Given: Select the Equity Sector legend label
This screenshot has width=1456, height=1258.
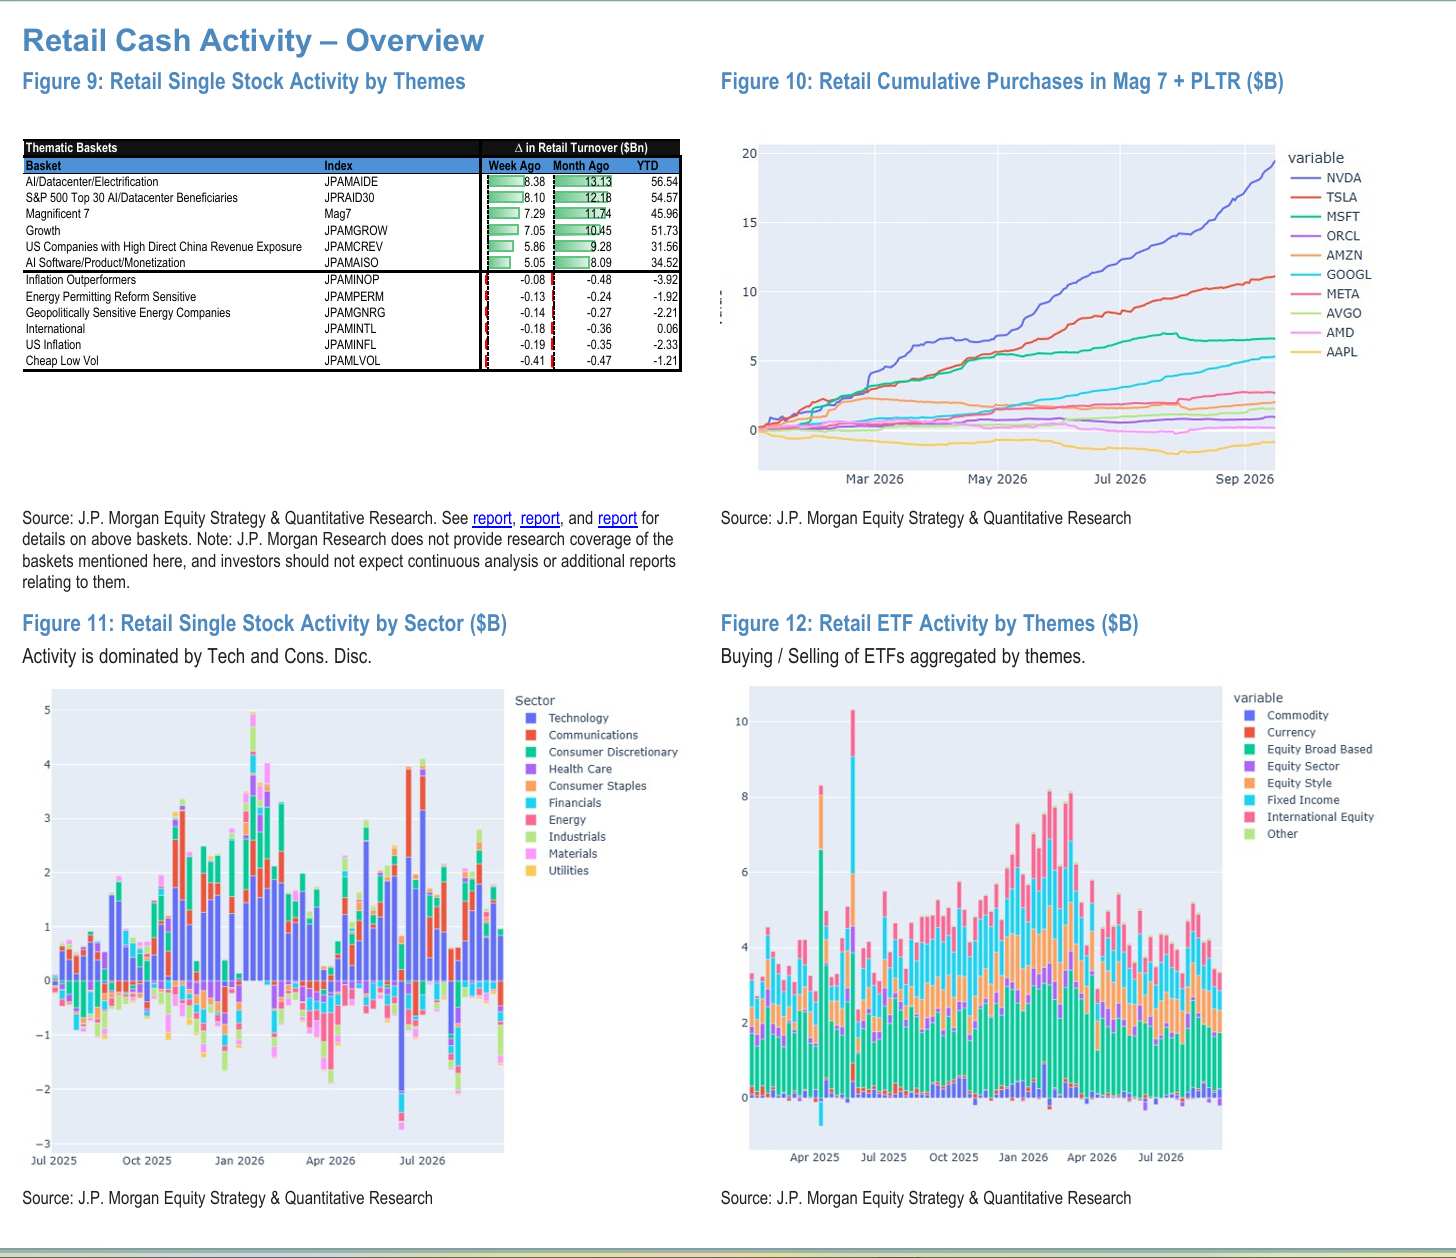Looking at the screenshot, I should pos(1303,766).
